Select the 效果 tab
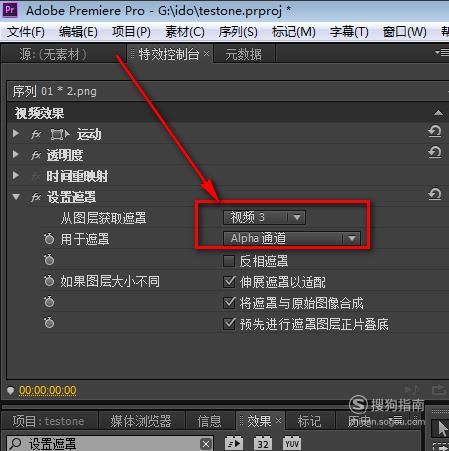 tap(259, 421)
